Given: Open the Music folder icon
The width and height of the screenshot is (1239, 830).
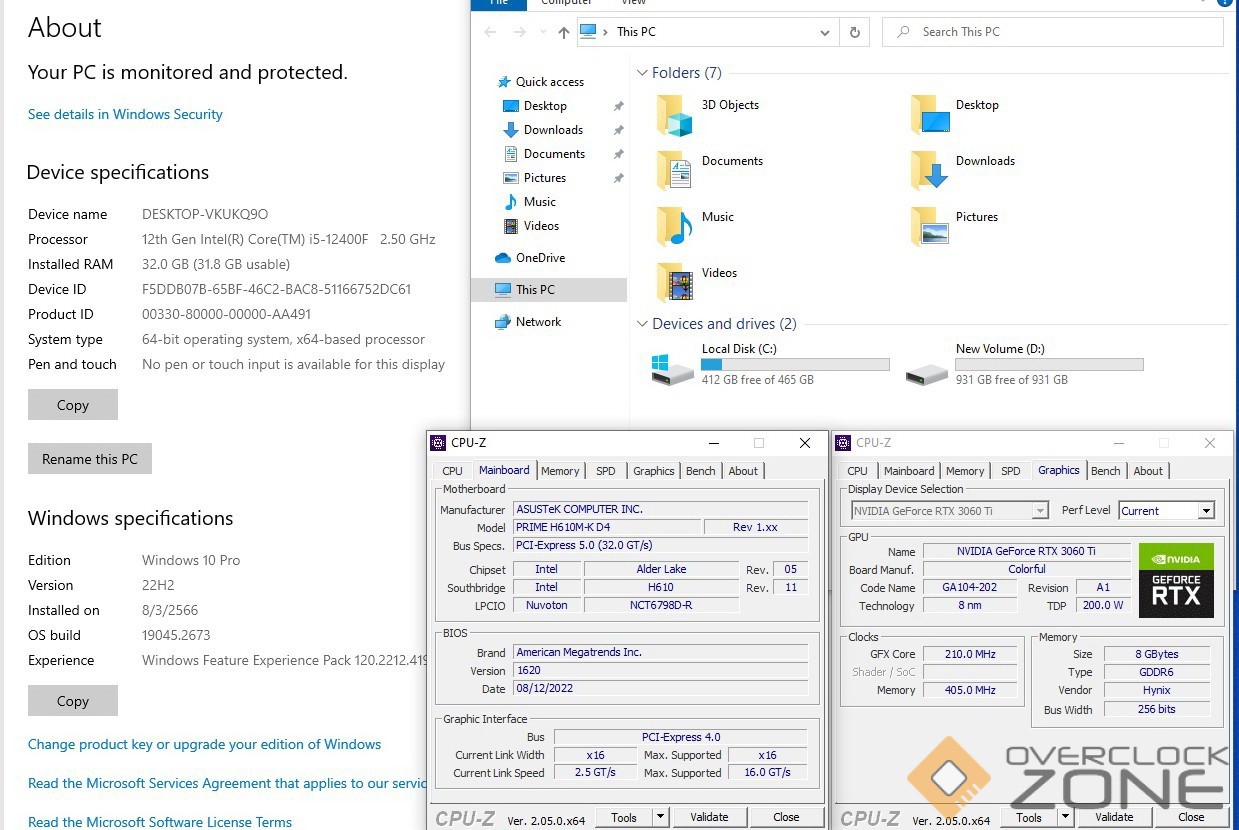Looking at the screenshot, I should (x=675, y=227).
